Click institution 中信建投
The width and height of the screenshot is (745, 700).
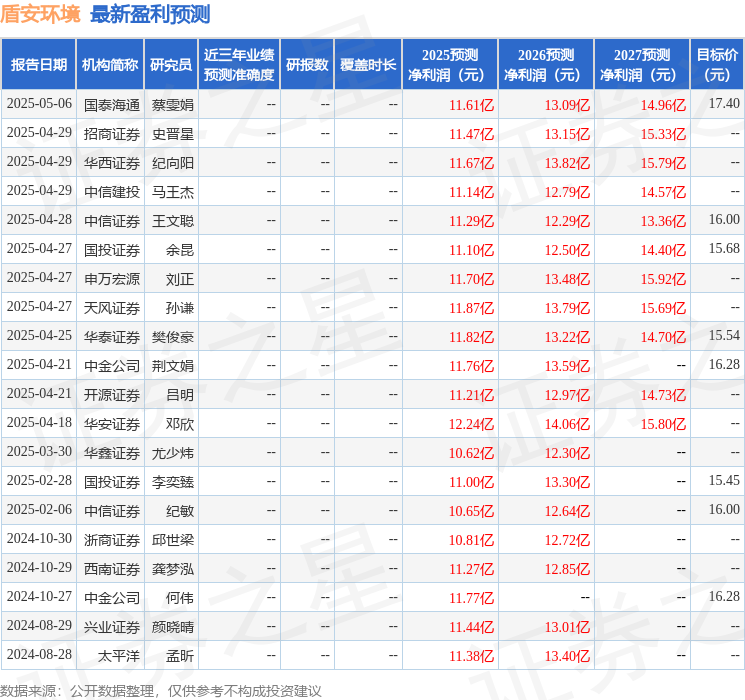tap(112, 192)
